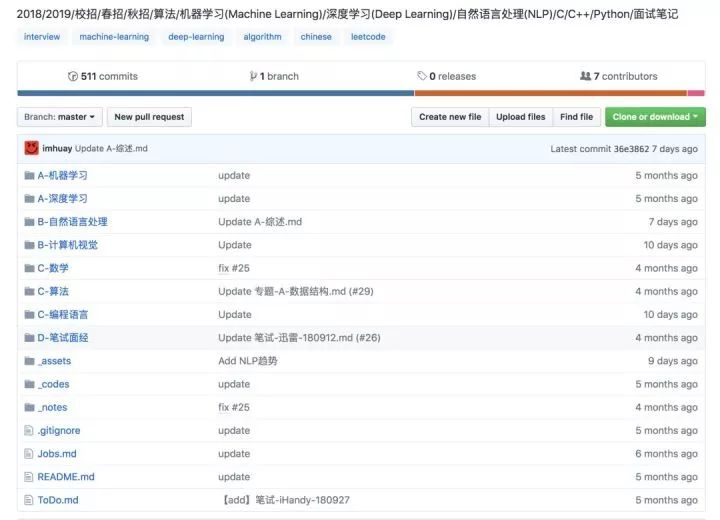Click the New pull request button
Screen dimensions: 720x520
coord(149,117)
